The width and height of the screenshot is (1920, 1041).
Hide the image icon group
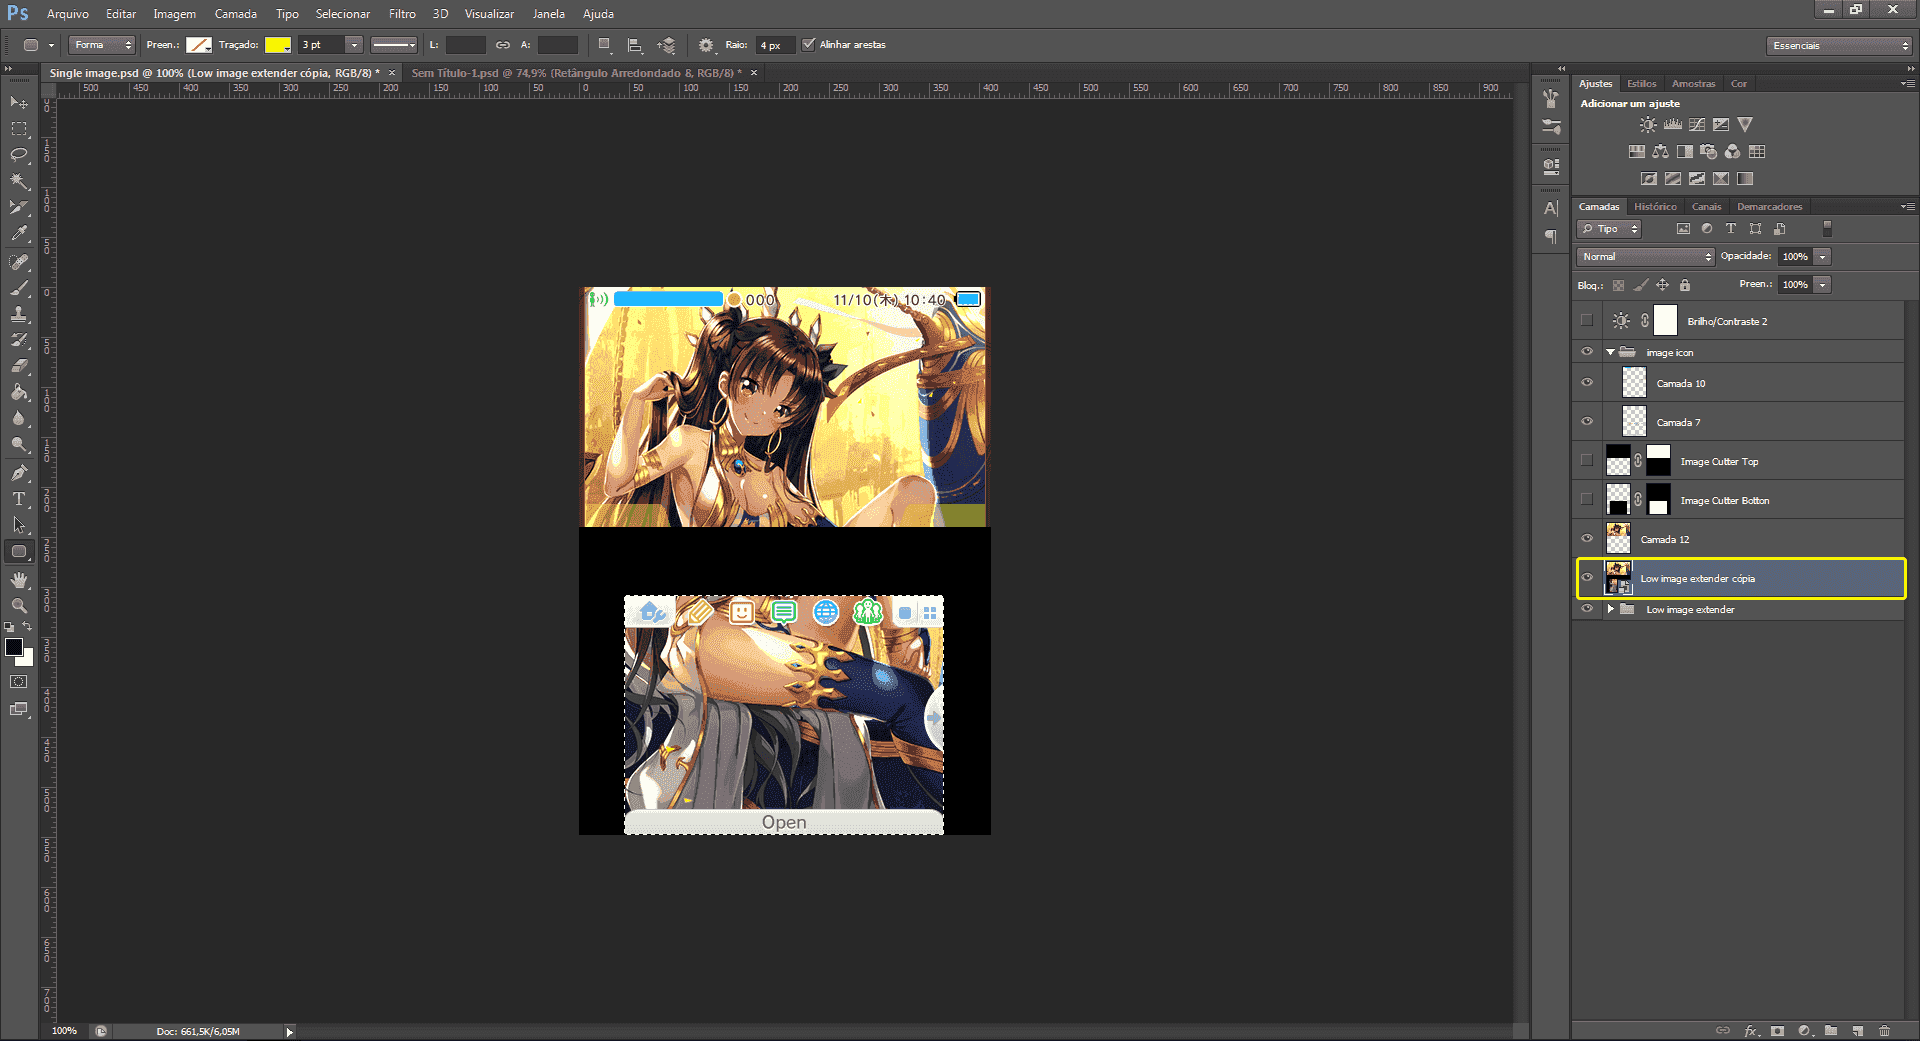(x=1587, y=352)
